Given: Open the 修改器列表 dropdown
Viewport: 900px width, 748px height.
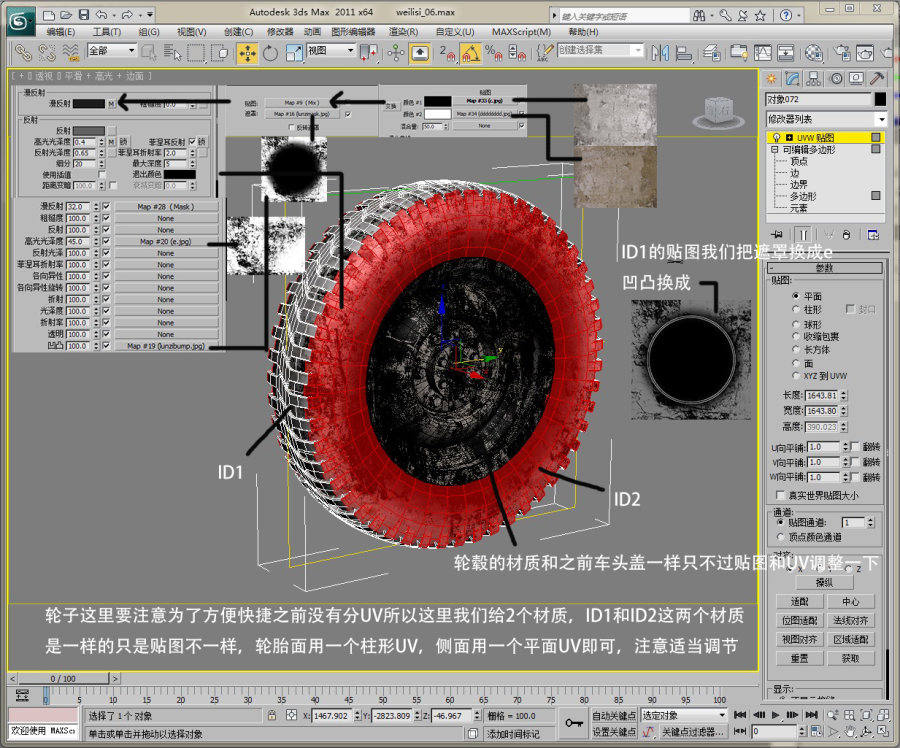Looking at the screenshot, I should [x=825, y=119].
